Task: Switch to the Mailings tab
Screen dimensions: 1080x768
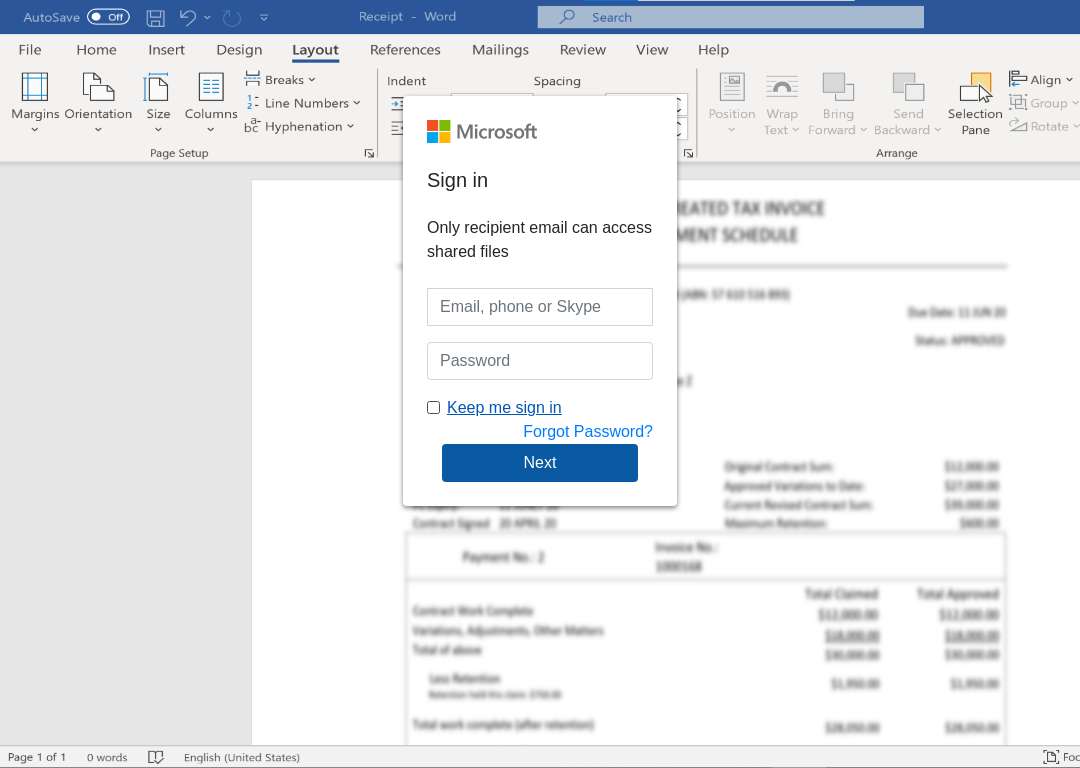Action: tap(500, 50)
